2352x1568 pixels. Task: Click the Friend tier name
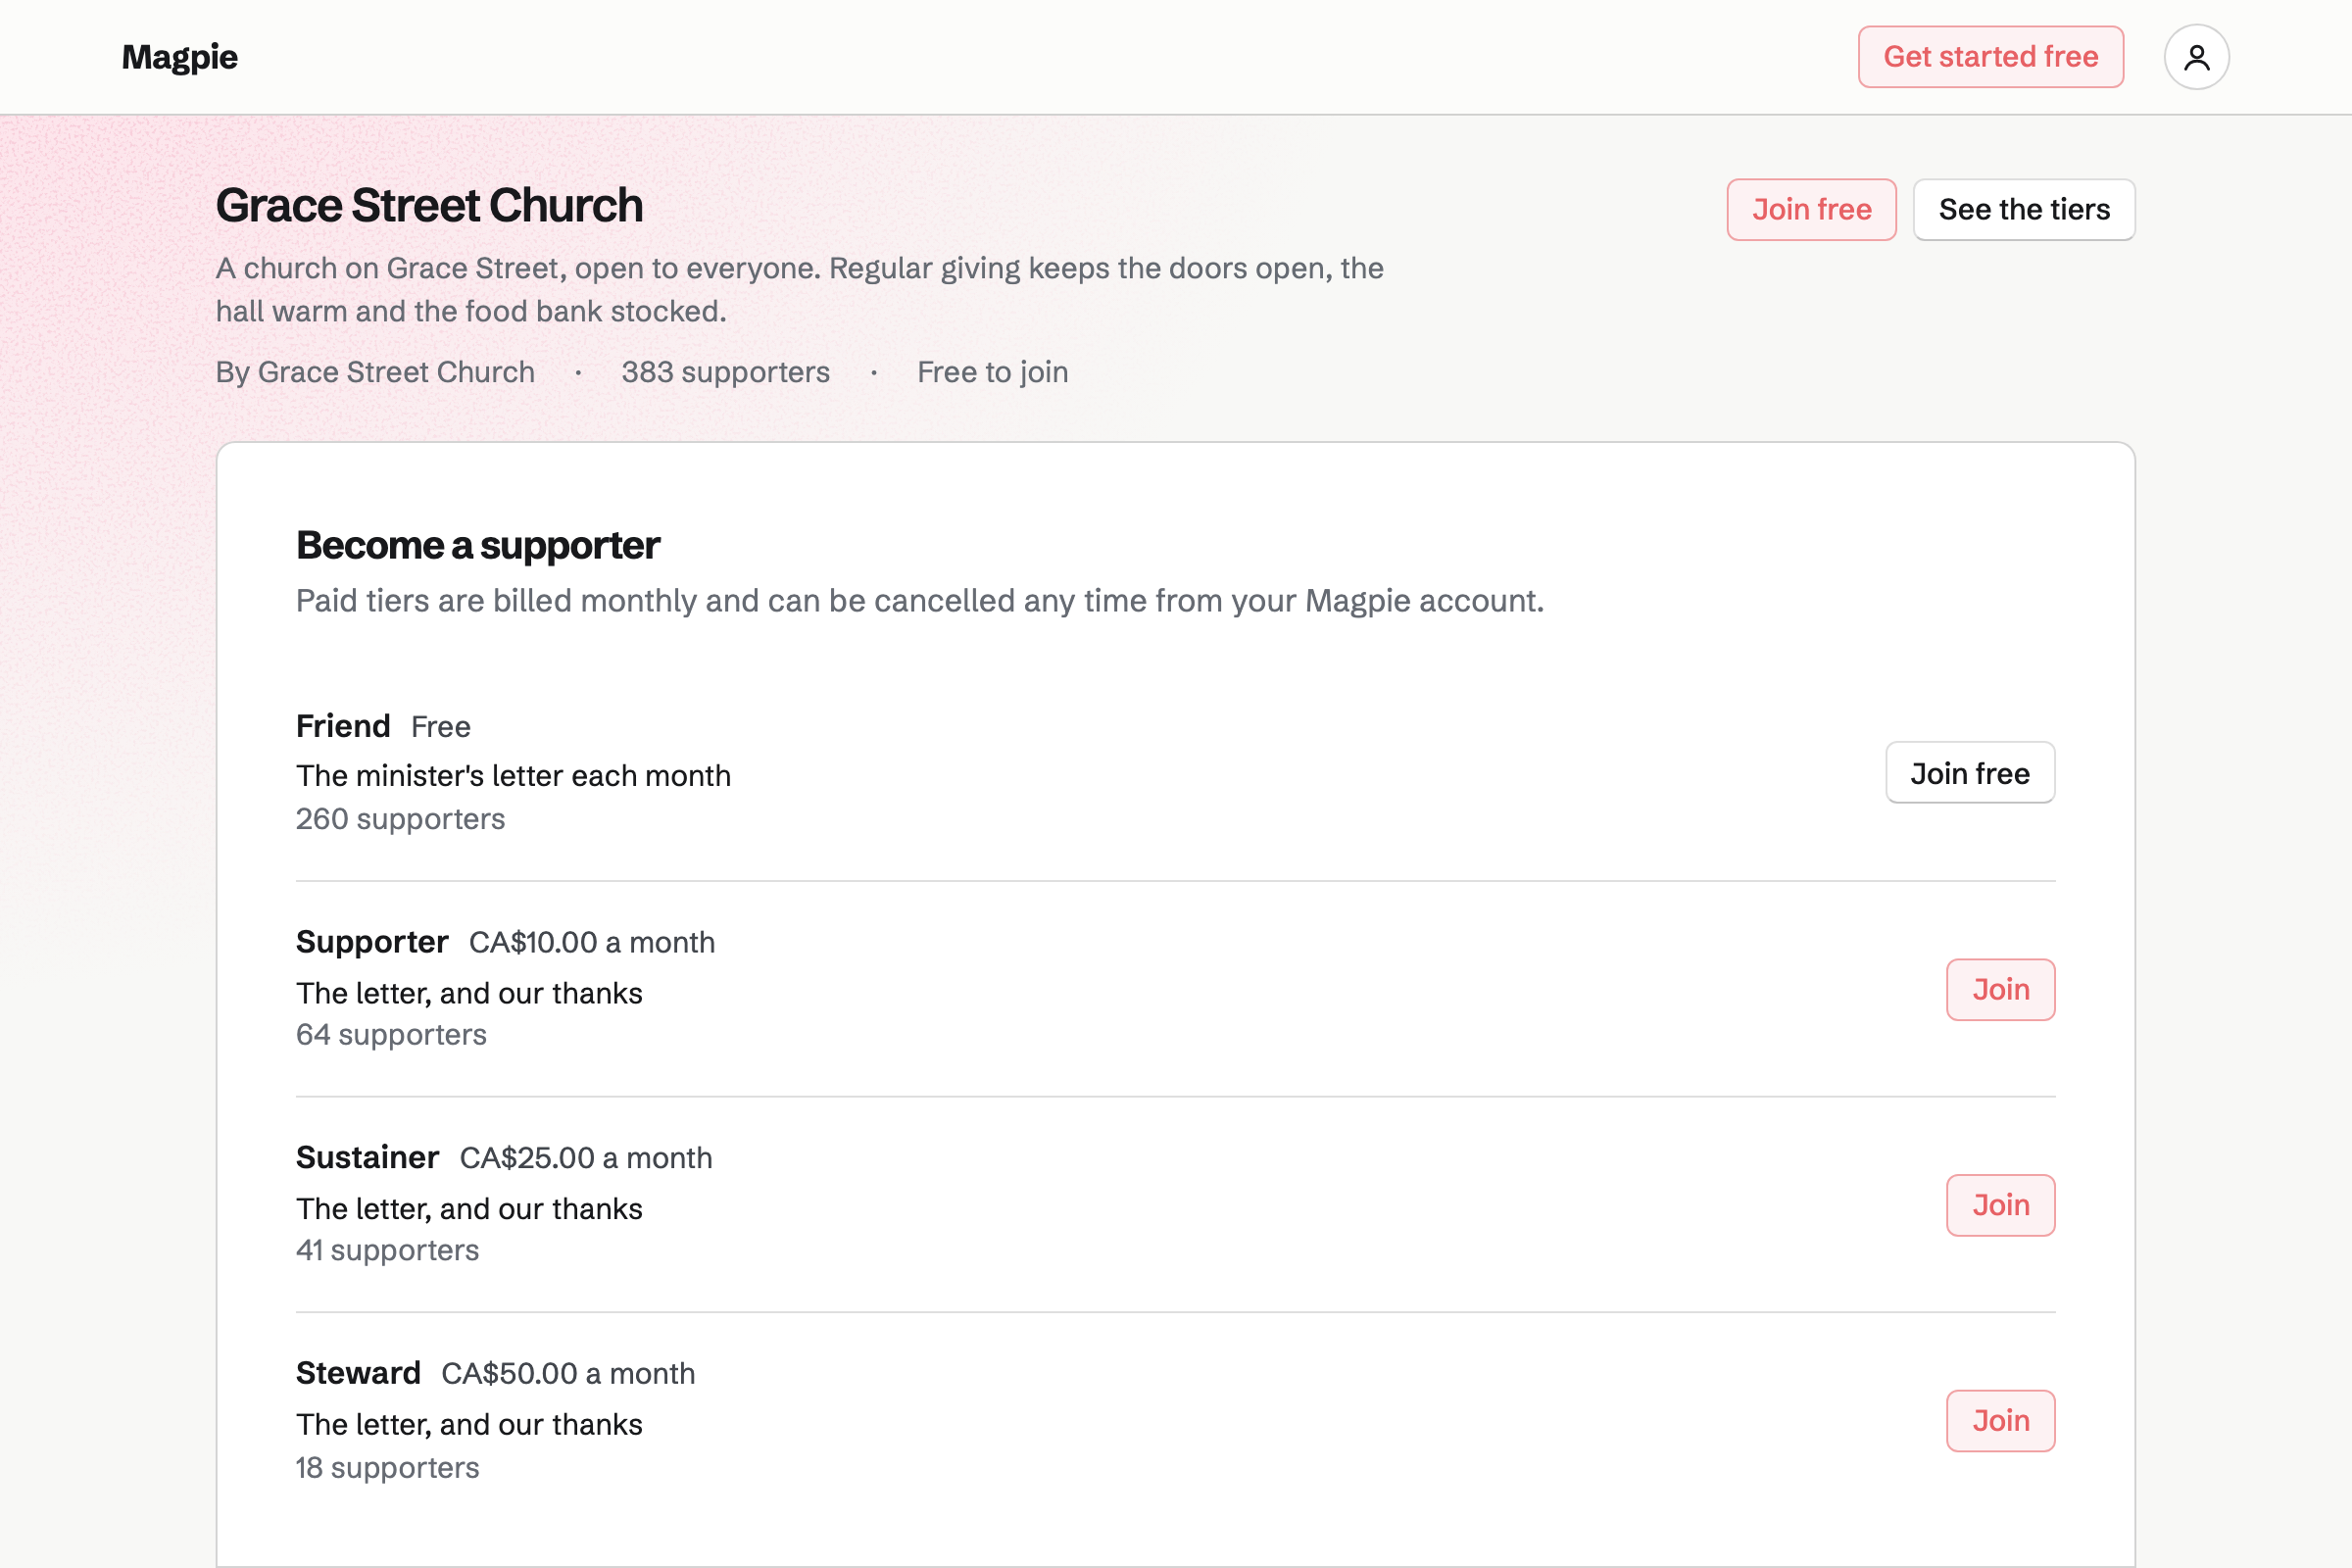pos(343,726)
